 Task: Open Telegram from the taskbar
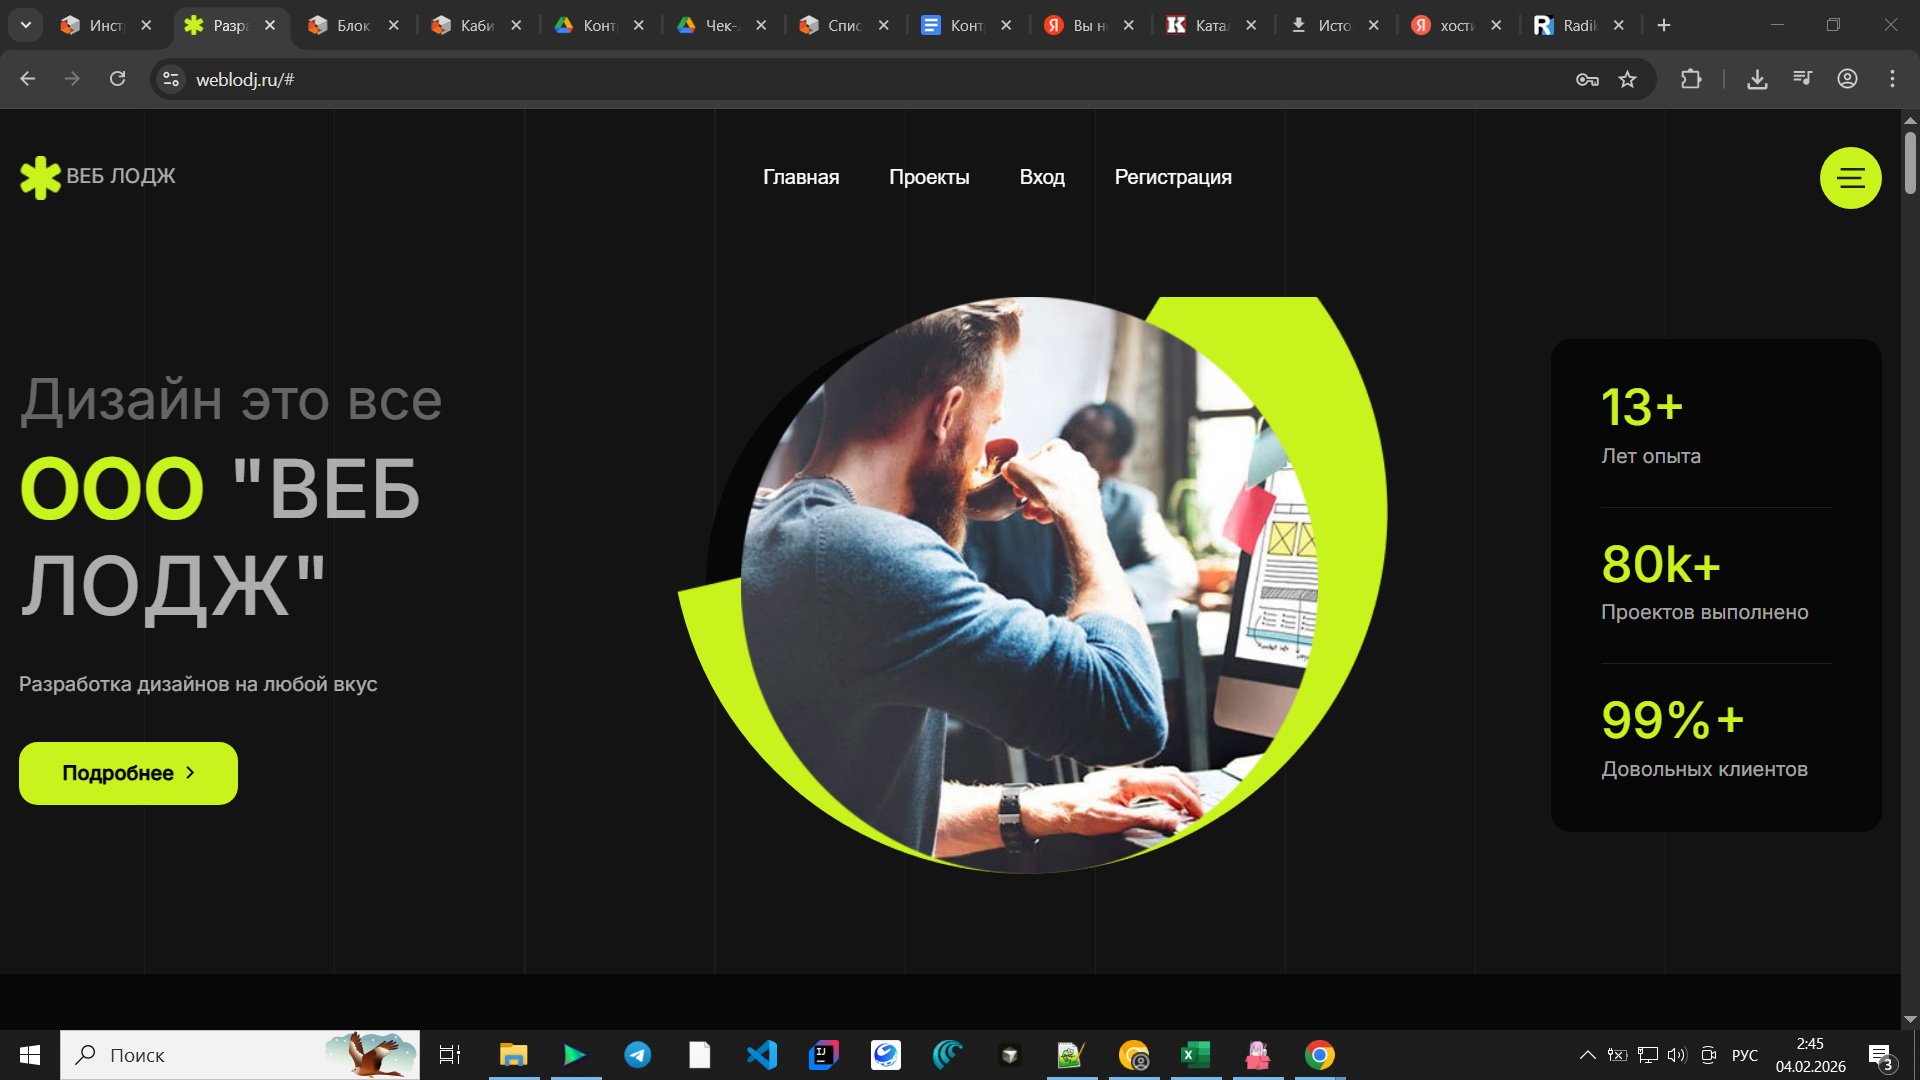tap(637, 1055)
